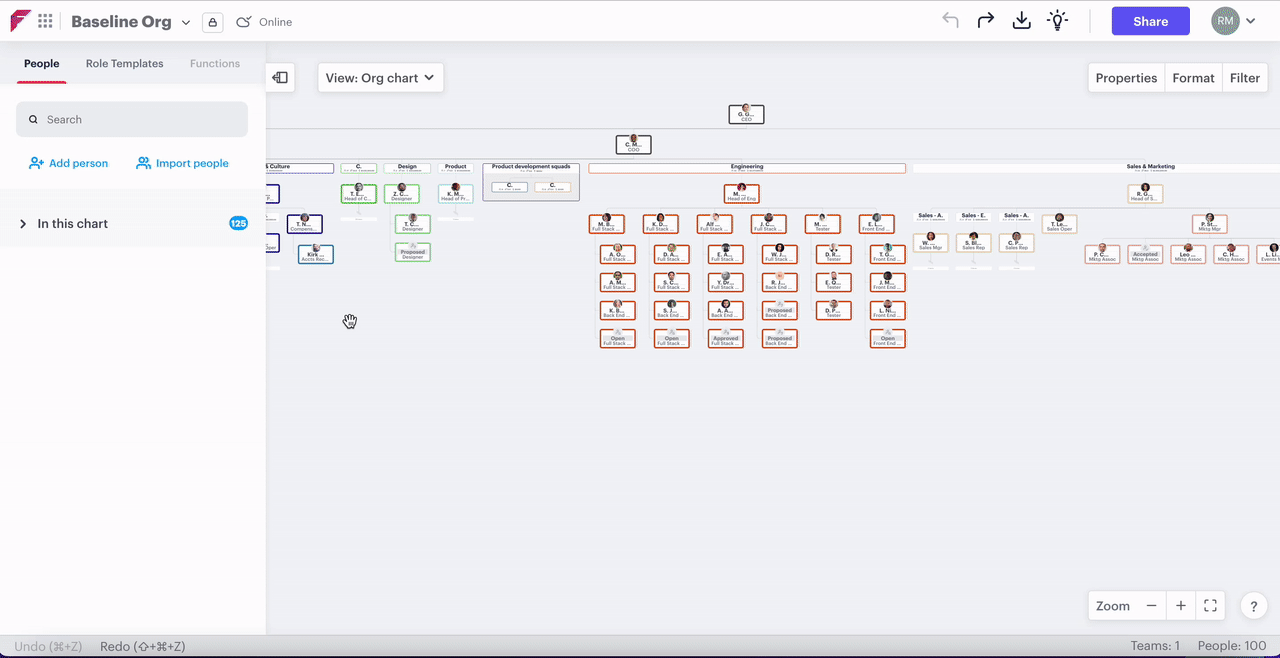Viewport: 1280px width, 658px height.
Task: Expand the In this chart section
Action: pos(23,224)
